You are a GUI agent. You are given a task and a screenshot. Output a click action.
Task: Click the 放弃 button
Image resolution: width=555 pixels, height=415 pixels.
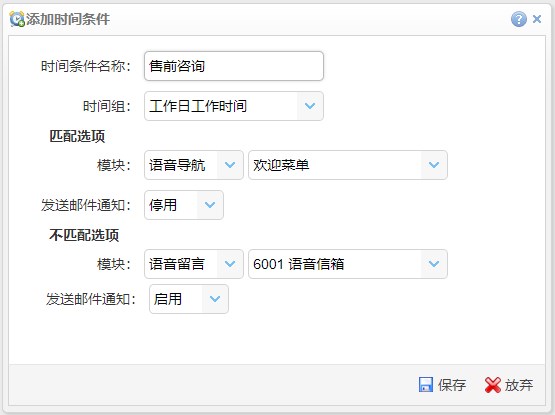point(509,385)
